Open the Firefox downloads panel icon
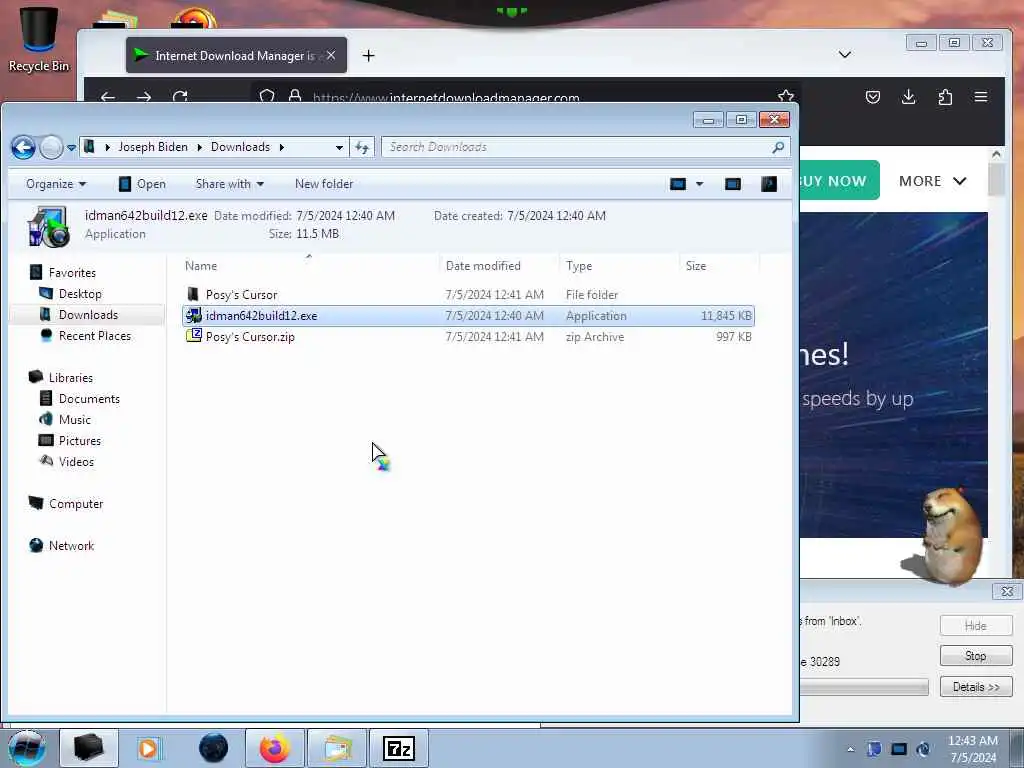1024x768 pixels. 908,97
